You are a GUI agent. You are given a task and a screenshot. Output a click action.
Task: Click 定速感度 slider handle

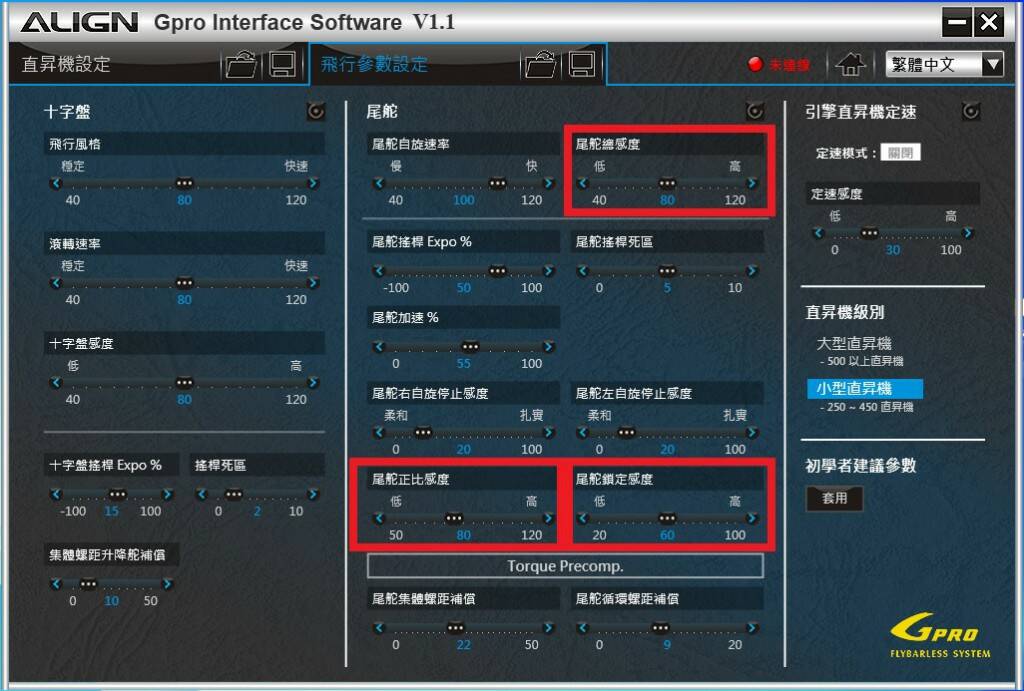tap(869, 233)
